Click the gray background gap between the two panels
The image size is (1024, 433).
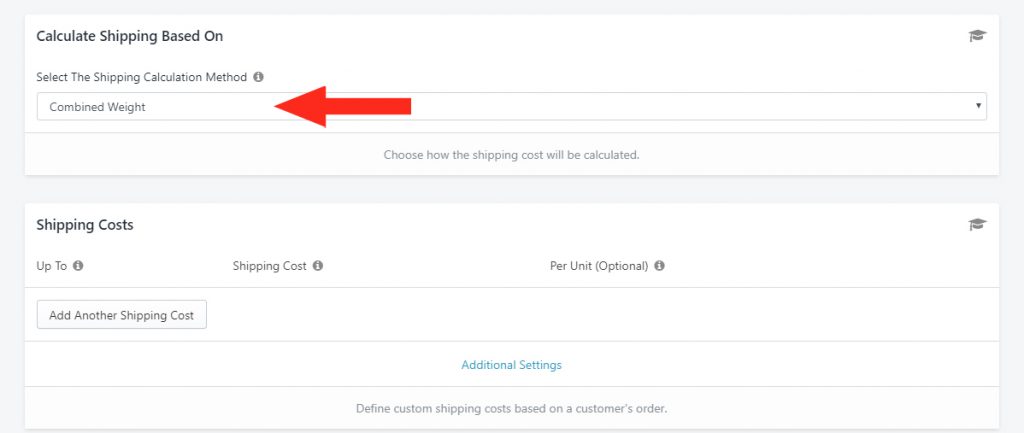click(511, 189)
